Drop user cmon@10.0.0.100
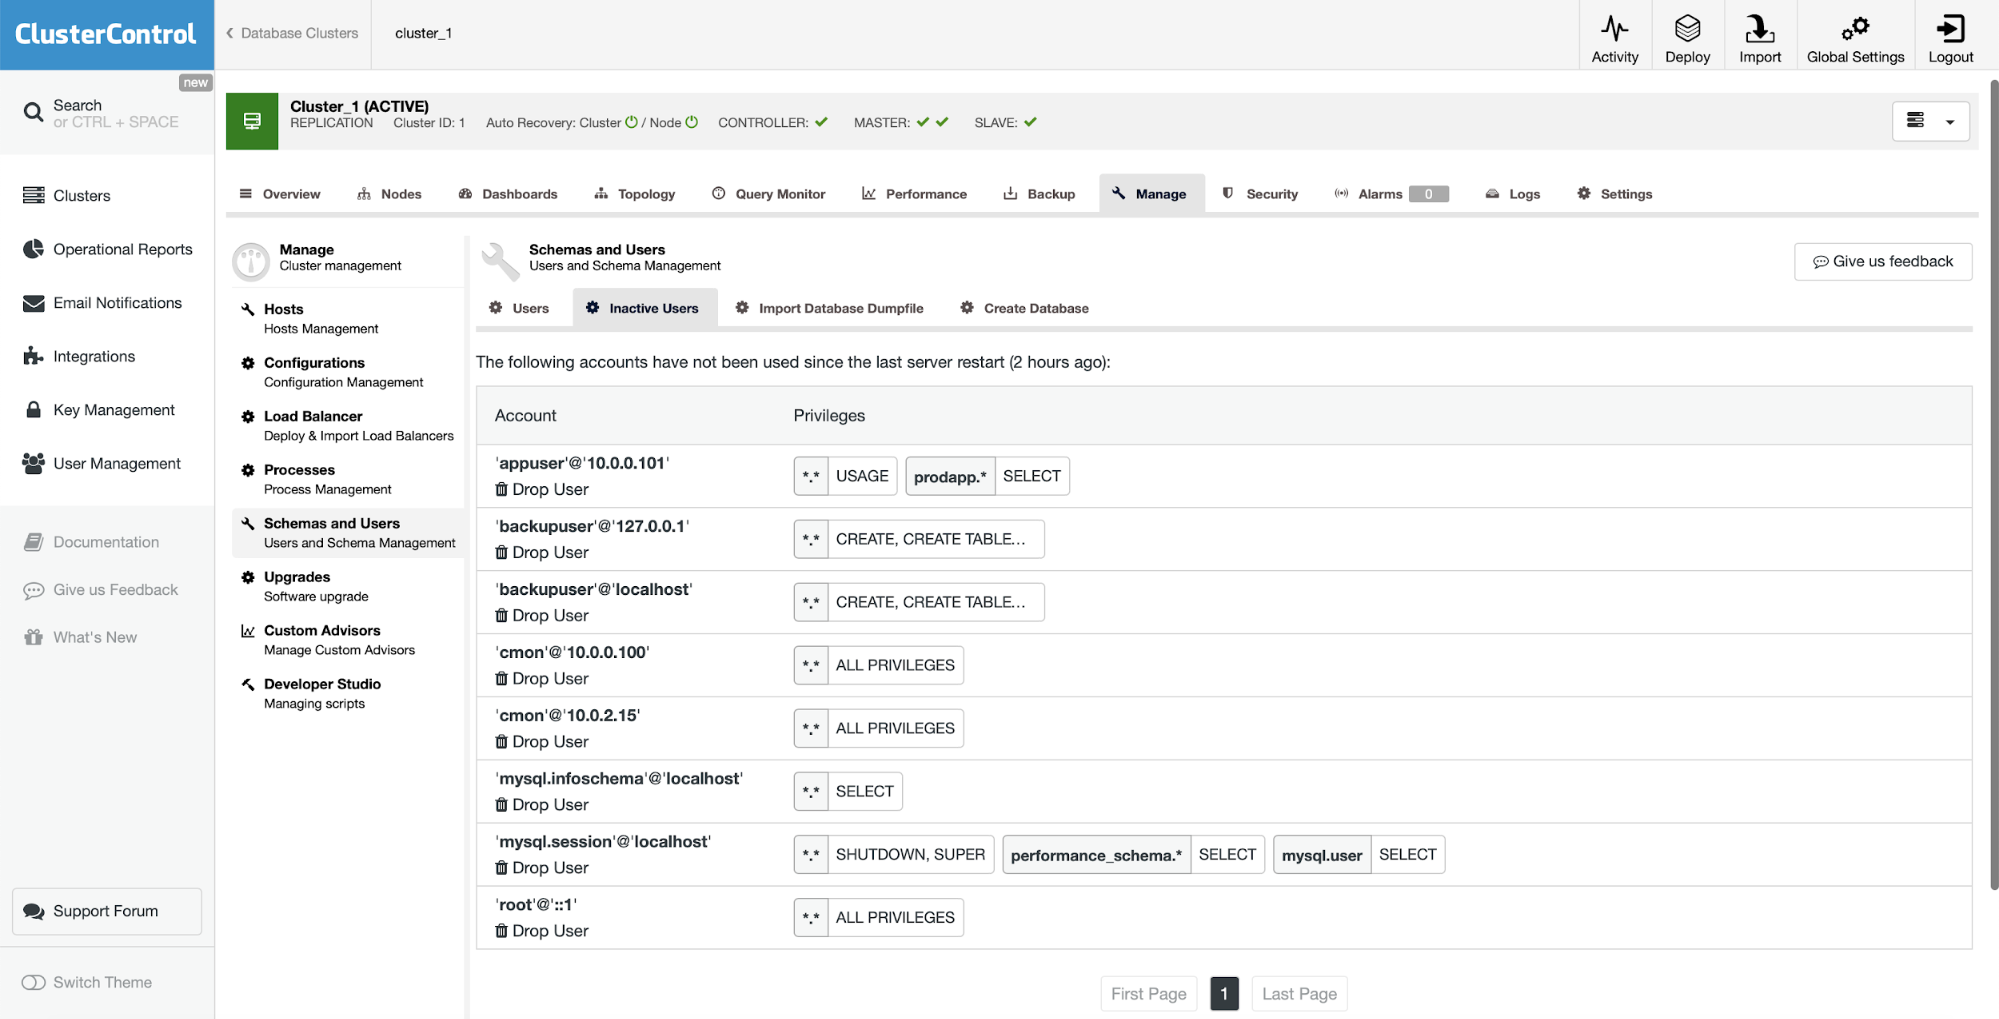 coord(542,678)
